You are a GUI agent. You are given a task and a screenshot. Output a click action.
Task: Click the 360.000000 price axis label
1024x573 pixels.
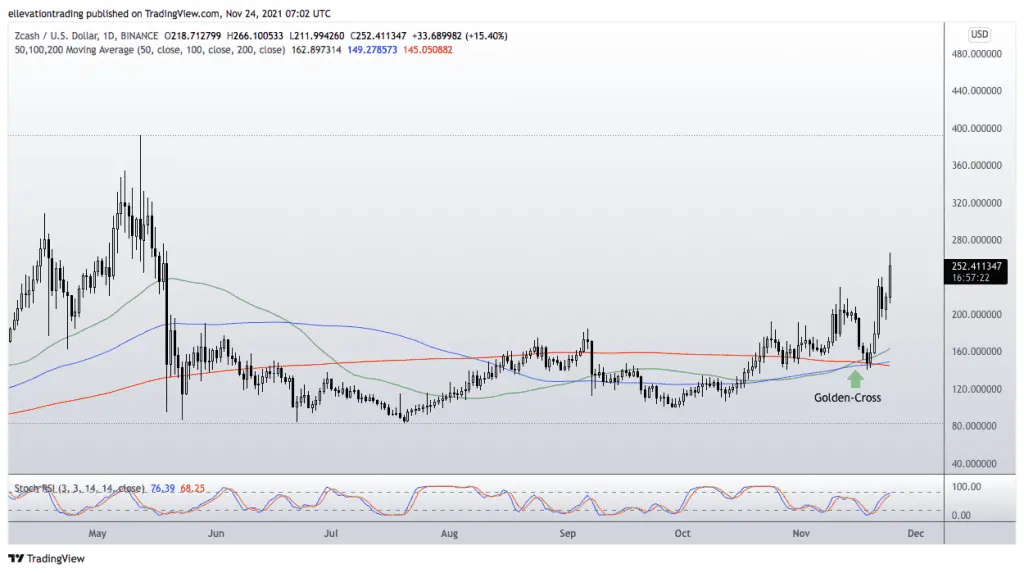(x=976, y=165)
